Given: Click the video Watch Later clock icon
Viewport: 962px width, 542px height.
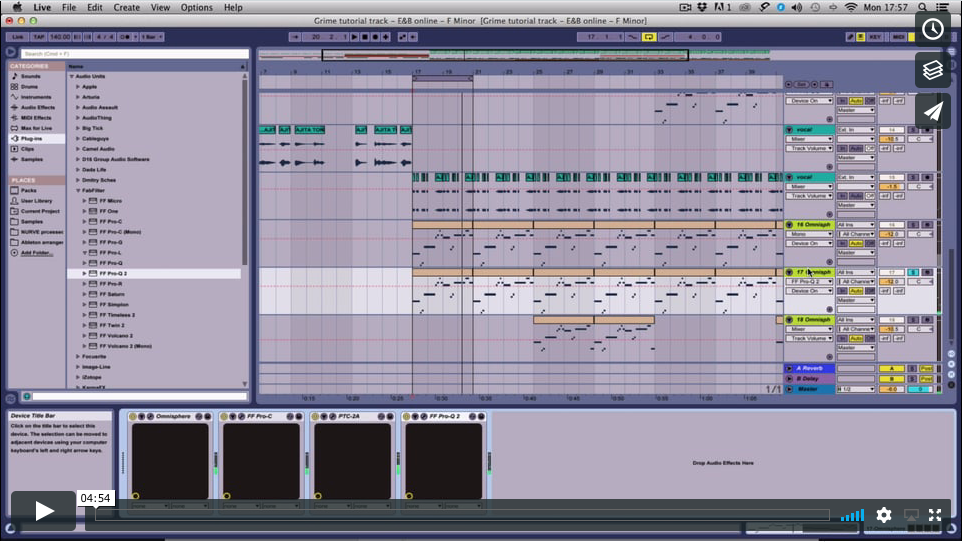Looking at the screenshot, I should pos(933,29).
